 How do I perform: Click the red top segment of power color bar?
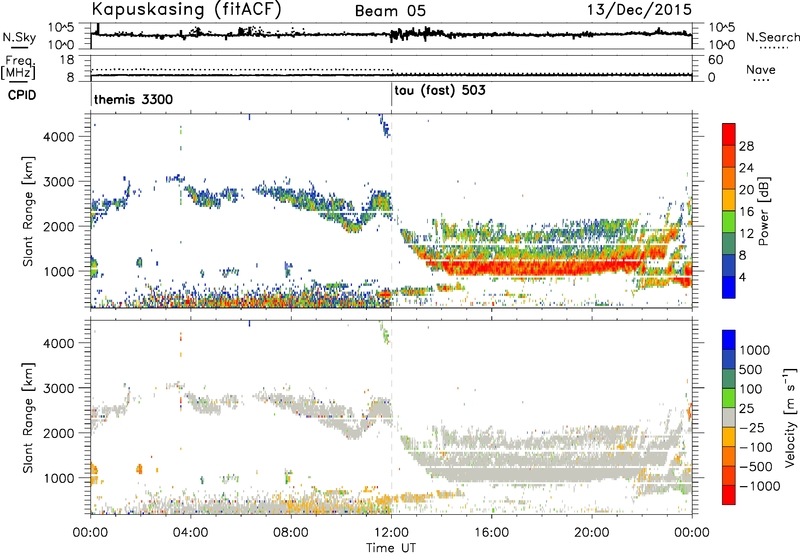click(x=729, y=134)
